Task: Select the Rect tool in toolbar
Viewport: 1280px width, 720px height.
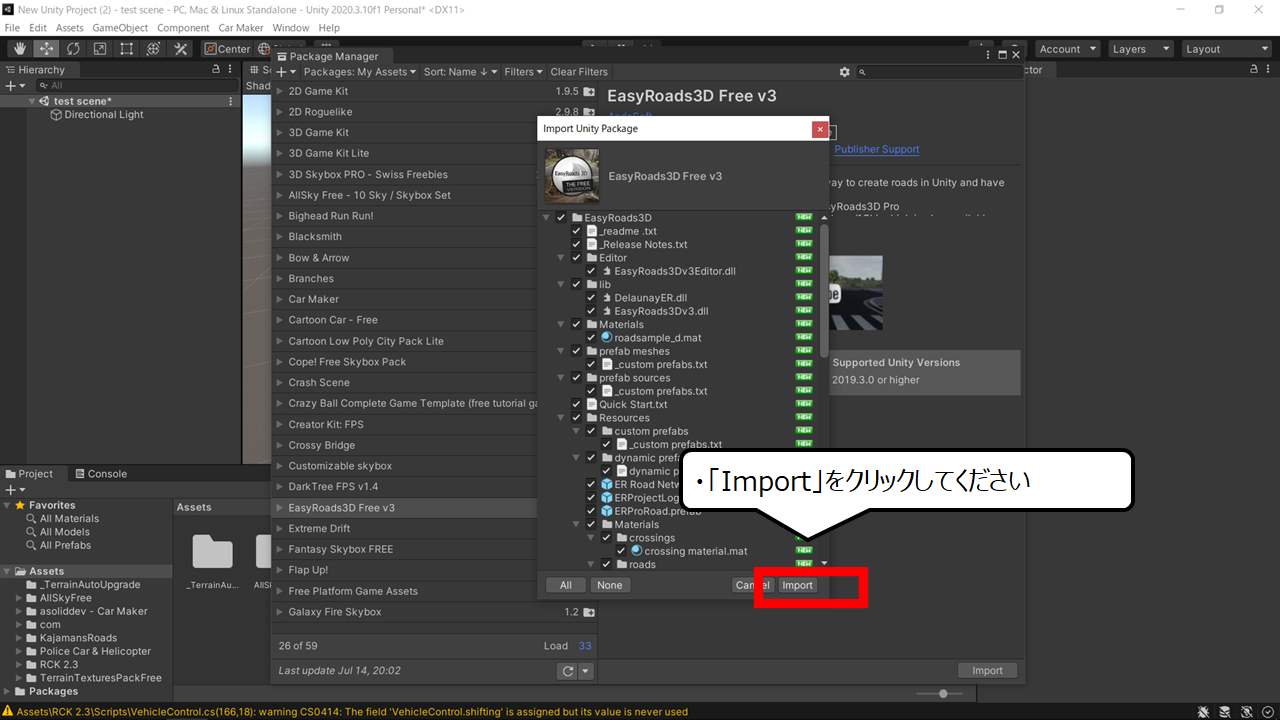Action: 127,49
